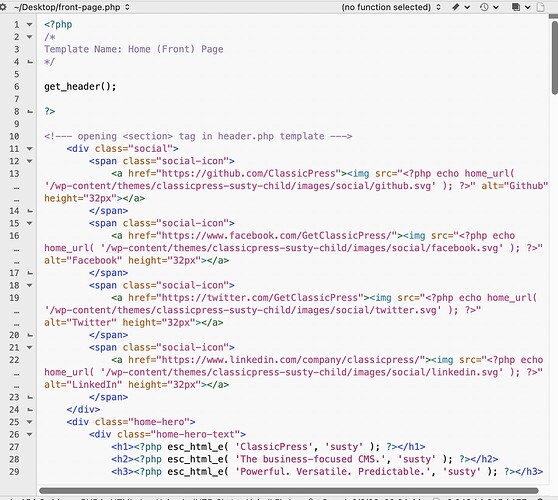Click 'Powerful. Versatile. Predictable.' string
The width and height of the screenshot is (558, 500).
(332, 472)
